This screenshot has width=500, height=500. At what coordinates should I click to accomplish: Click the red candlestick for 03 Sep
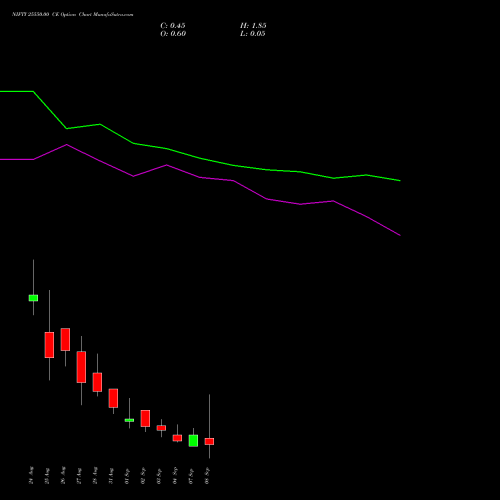tap(161, 428)
